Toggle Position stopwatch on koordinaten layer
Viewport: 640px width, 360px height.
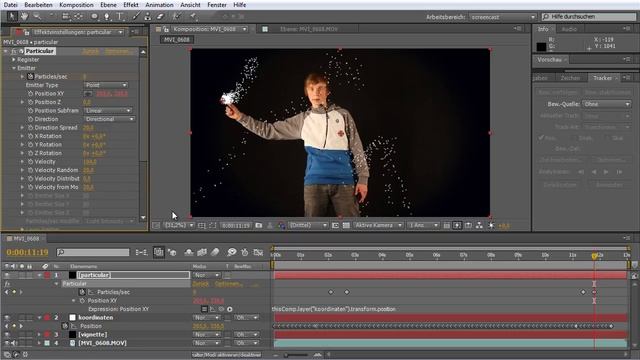[65, 326]
